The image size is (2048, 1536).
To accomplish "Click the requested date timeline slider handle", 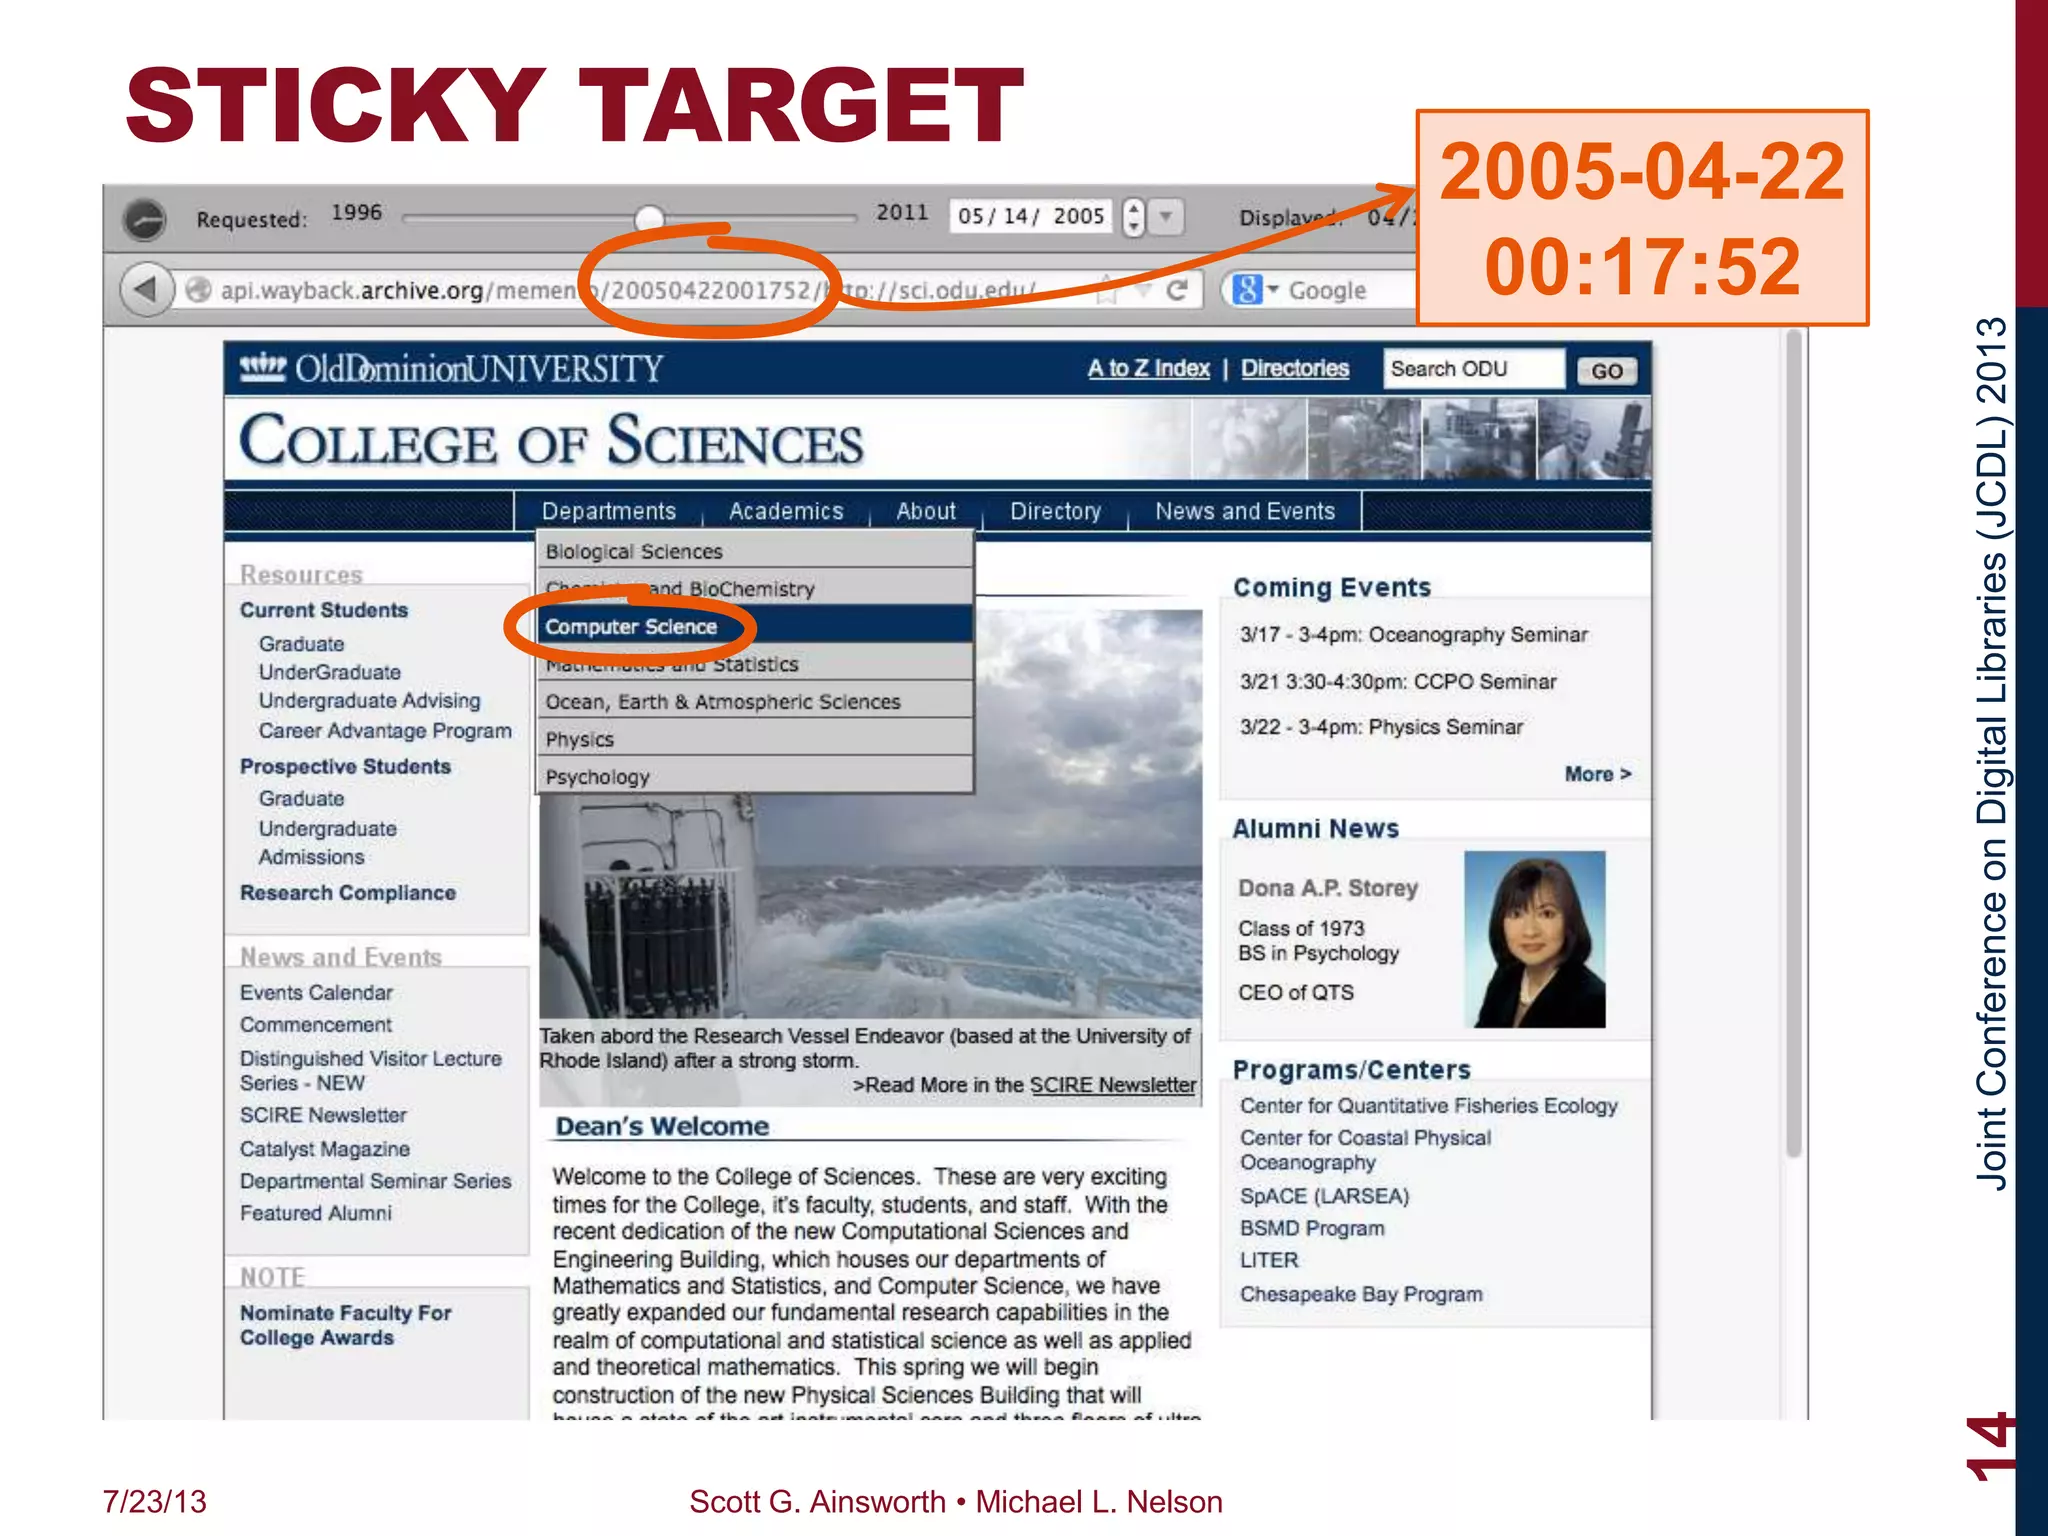I will [x=649, y=217].
